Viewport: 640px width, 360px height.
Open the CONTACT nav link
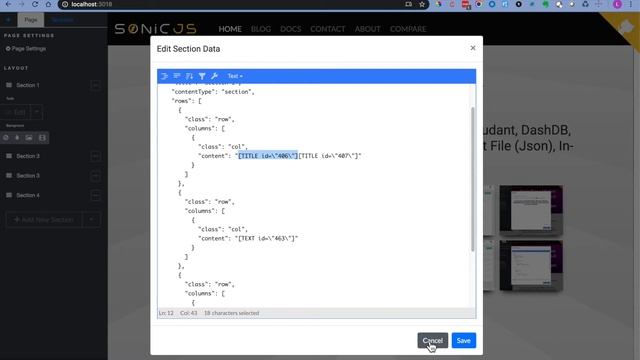tap(328, 29)
